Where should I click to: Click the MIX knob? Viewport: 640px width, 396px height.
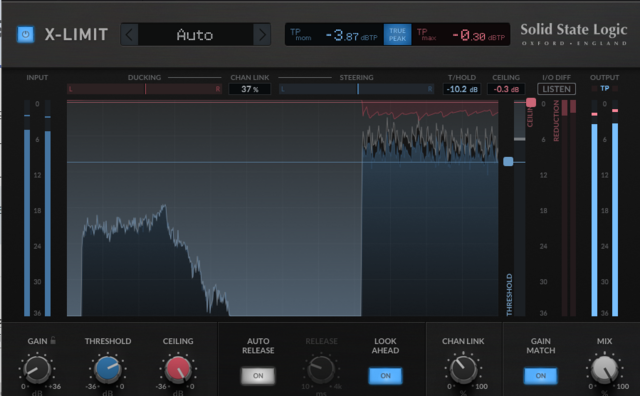point(604,369)
